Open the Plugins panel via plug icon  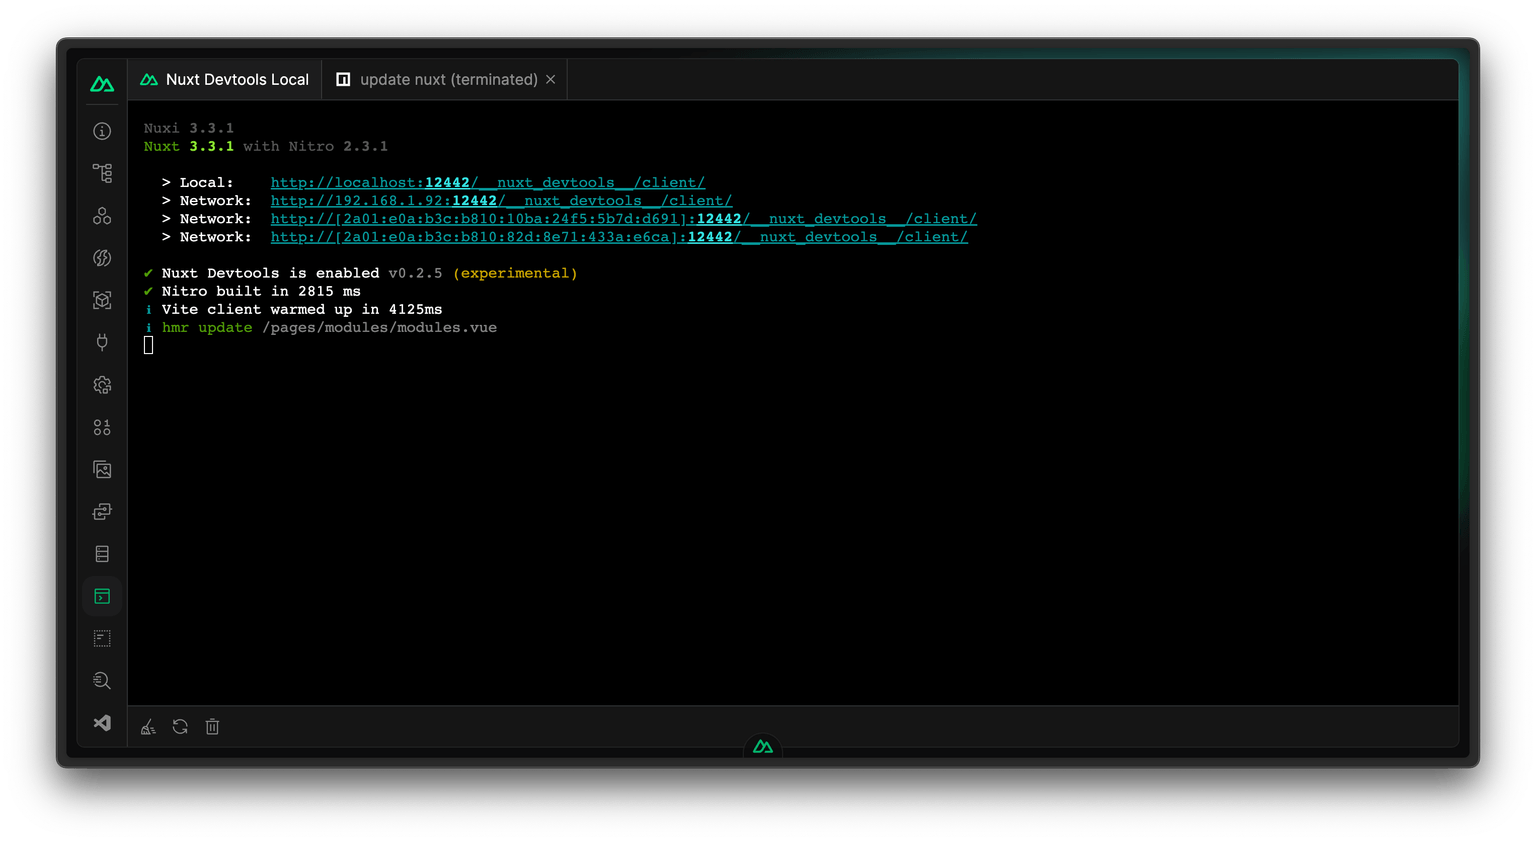pyautogui.click(x=101, y=342)
